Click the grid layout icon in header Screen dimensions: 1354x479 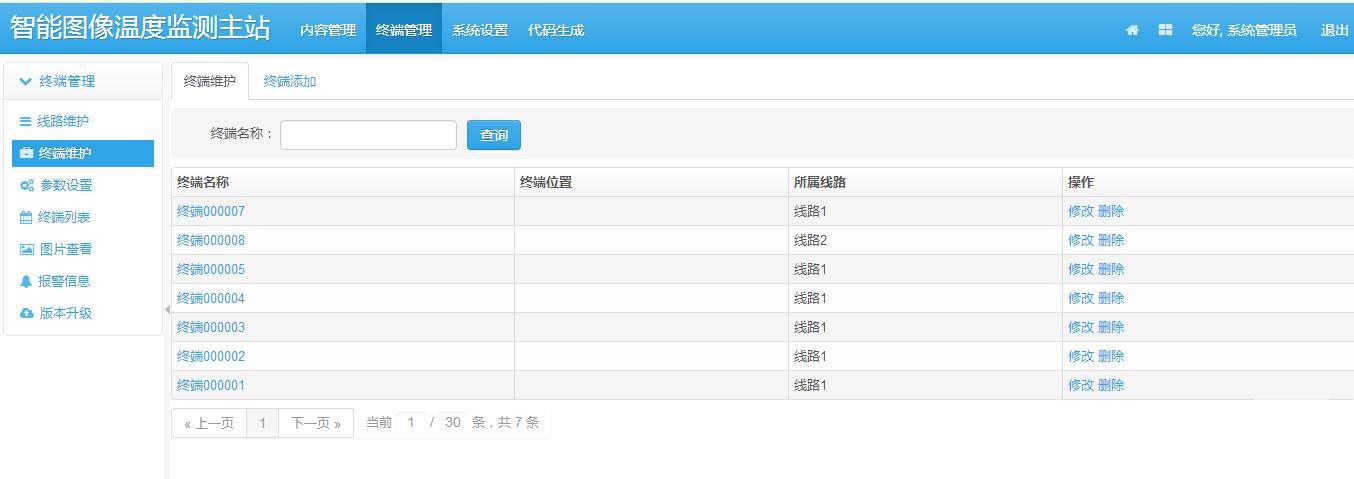pyautogui.click(x=1165, y=30)
